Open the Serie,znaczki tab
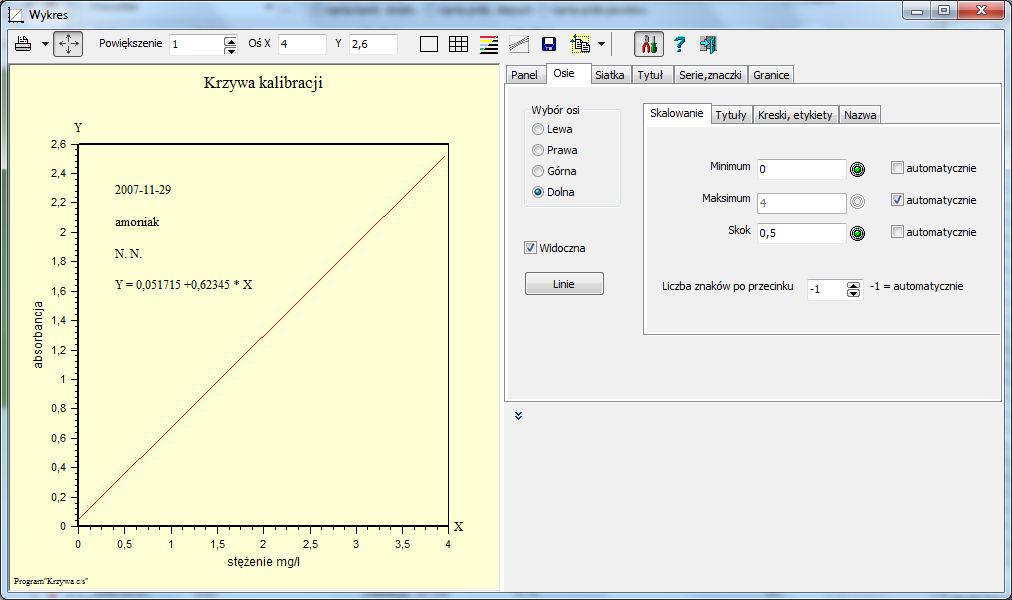This screenshot has width=1012, height=600. tap(710, 75)
